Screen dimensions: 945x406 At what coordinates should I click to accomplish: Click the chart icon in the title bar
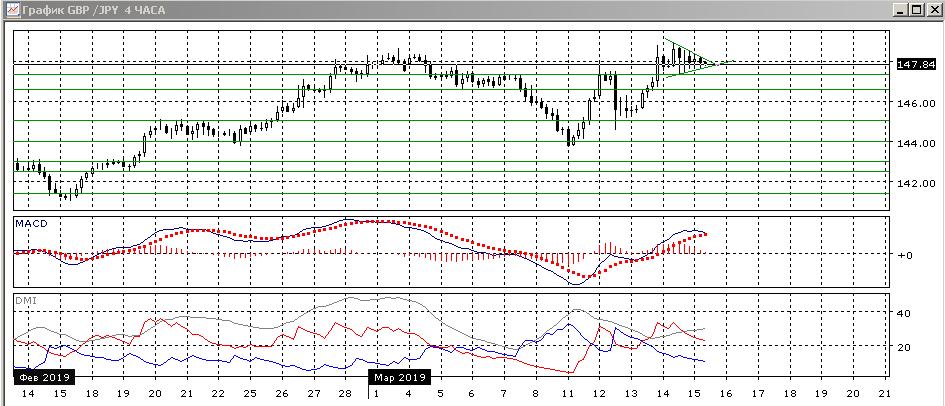point(11,9)
